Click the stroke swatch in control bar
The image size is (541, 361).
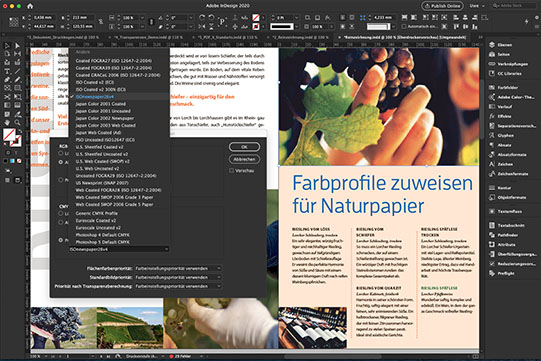(x=256, y=26)
